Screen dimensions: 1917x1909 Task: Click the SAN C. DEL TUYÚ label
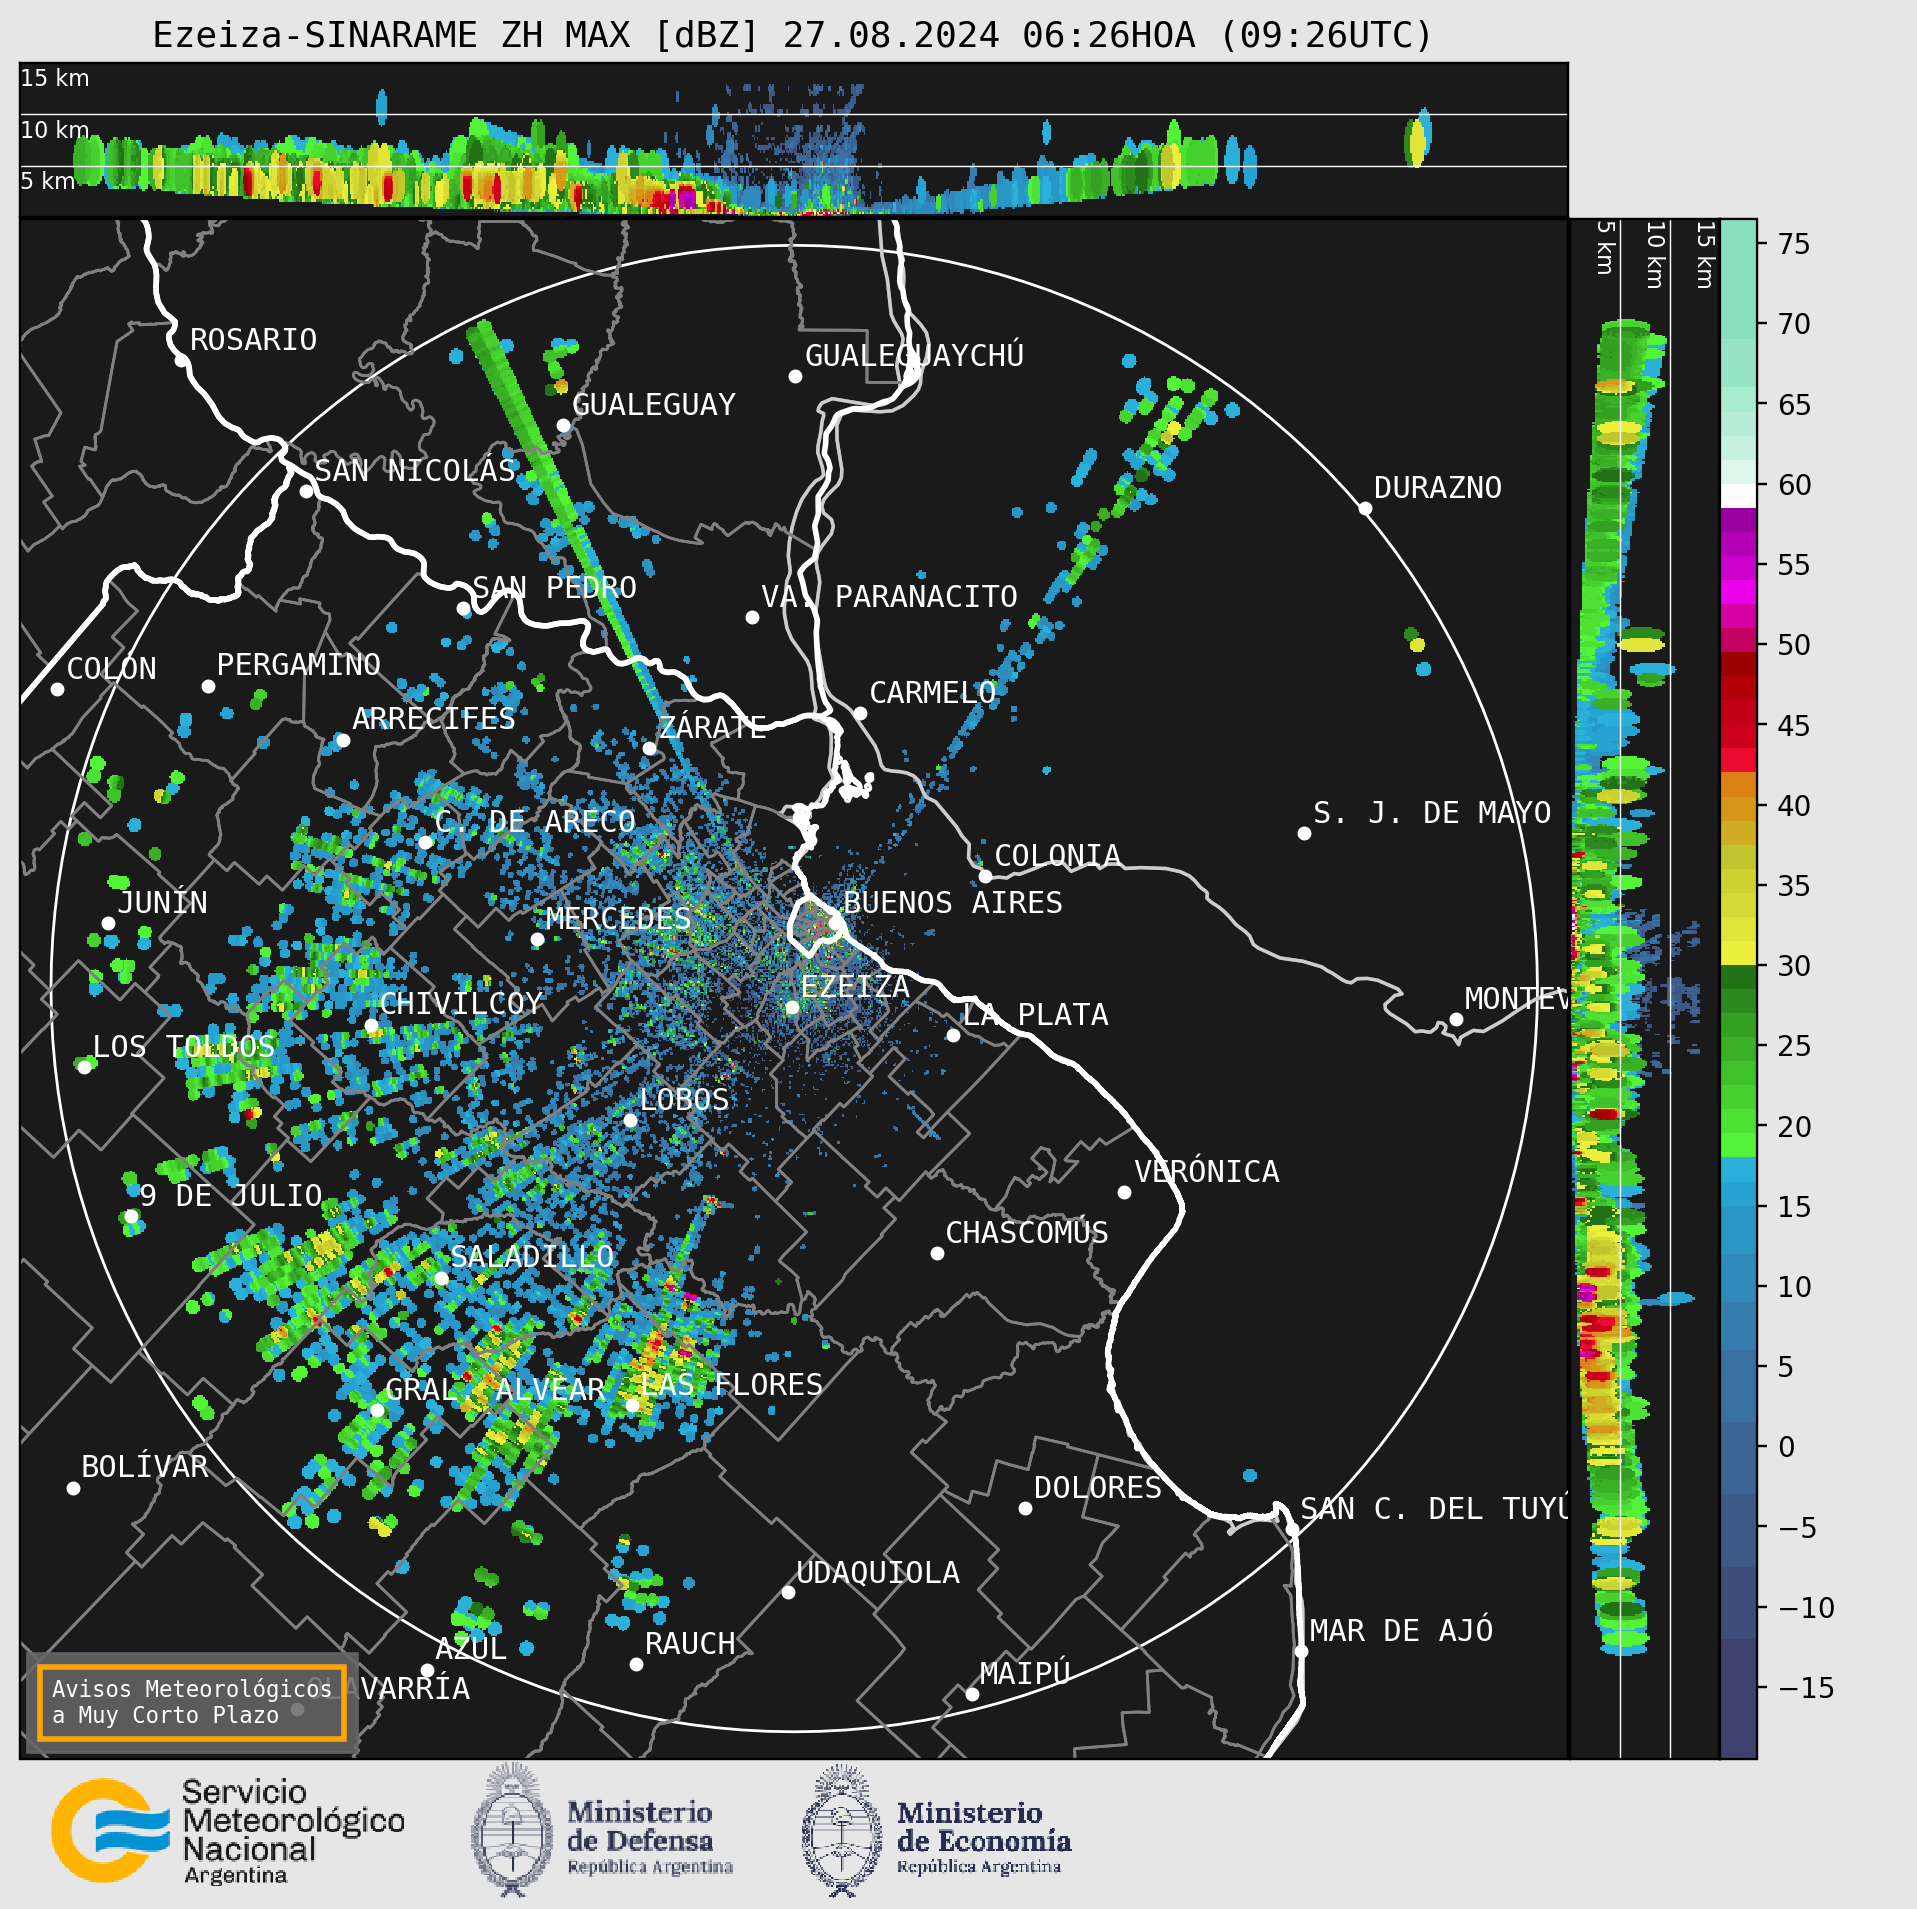1434,1509
